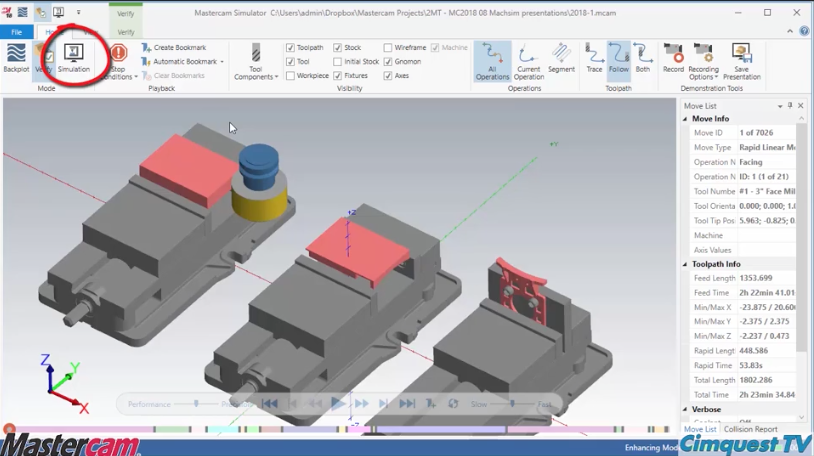
Task: Toggle Fixtures visibility checkbox
Action: pos(337,76)
